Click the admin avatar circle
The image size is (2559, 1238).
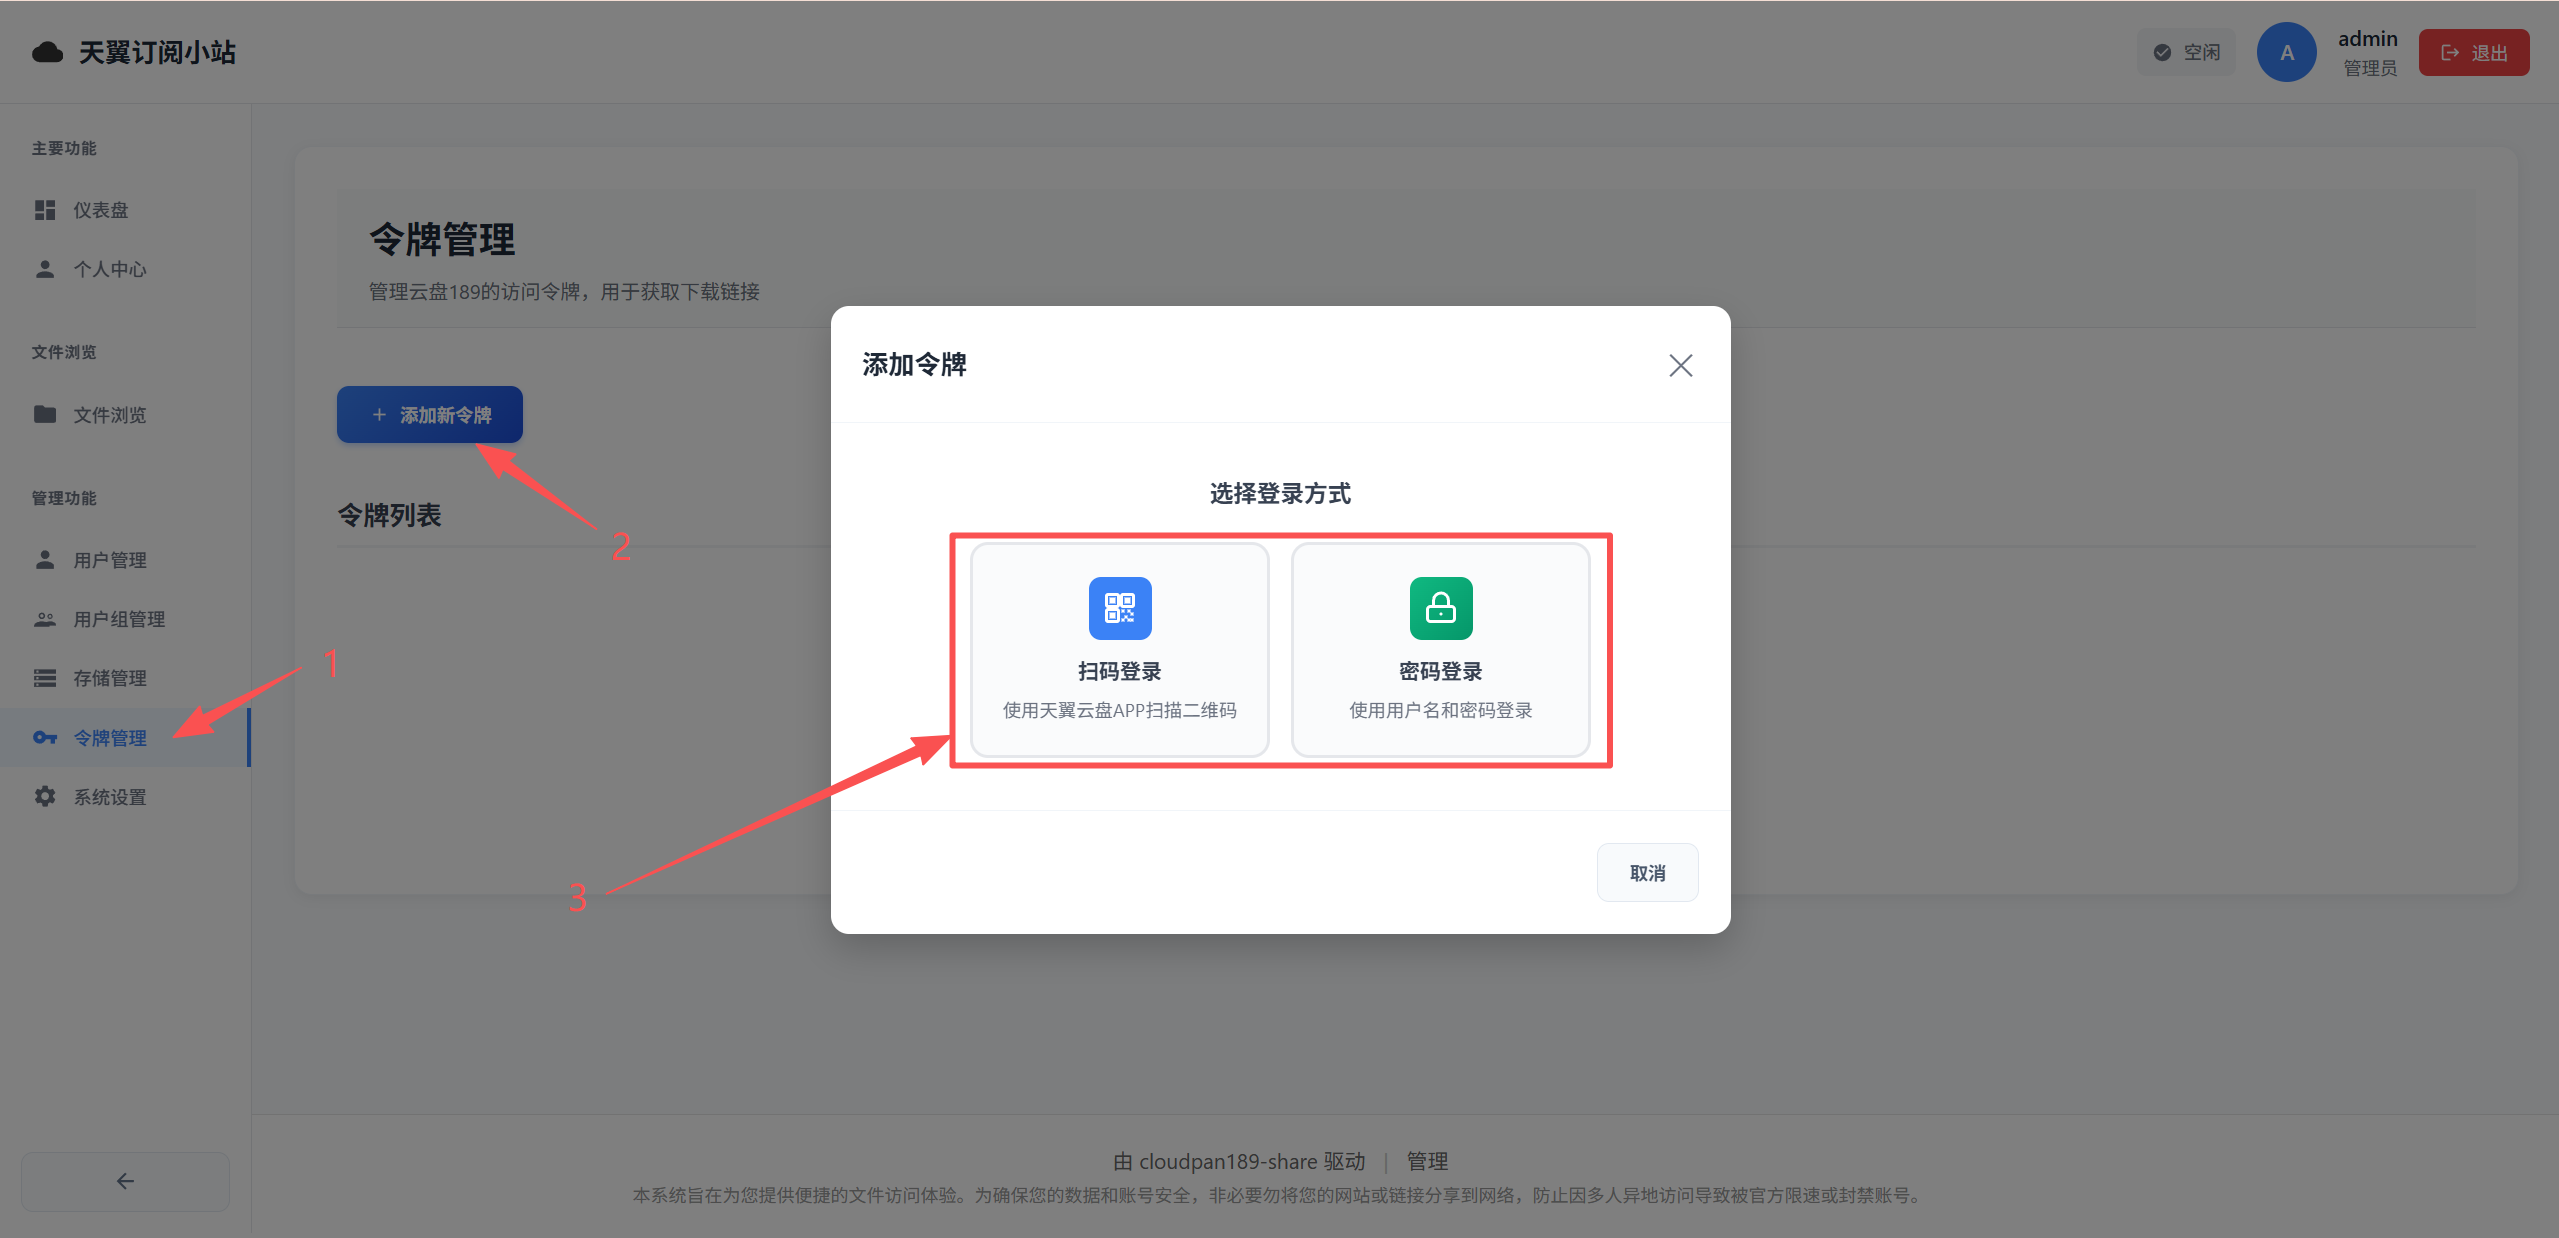click(2286, 53)
